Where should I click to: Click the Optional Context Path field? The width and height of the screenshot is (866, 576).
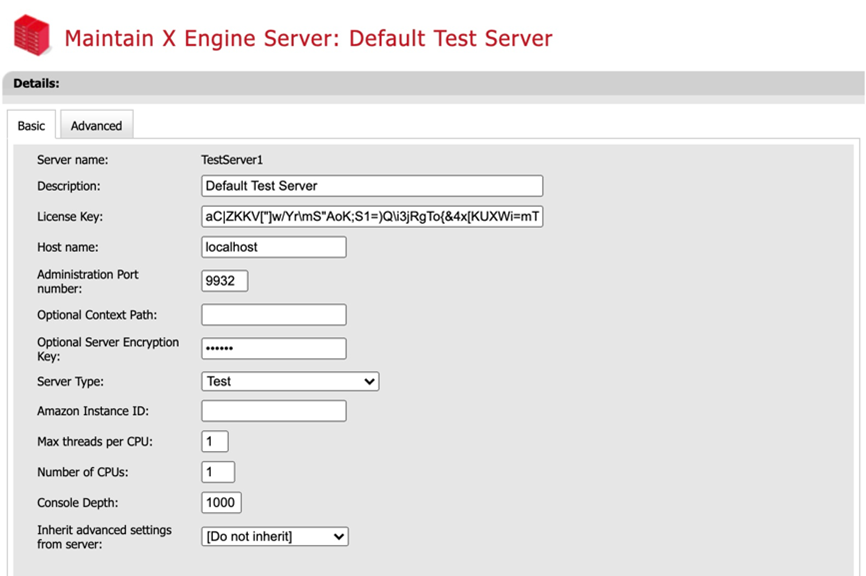coord(274,315)
